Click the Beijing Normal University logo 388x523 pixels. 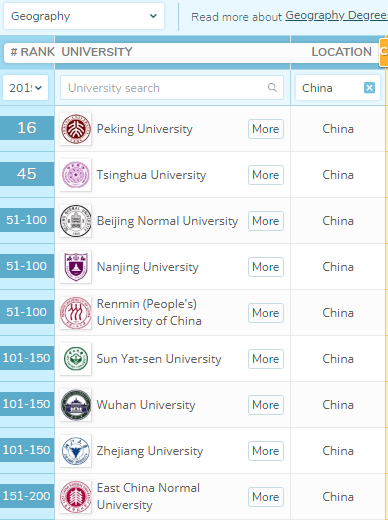click(x=76, y=221)
